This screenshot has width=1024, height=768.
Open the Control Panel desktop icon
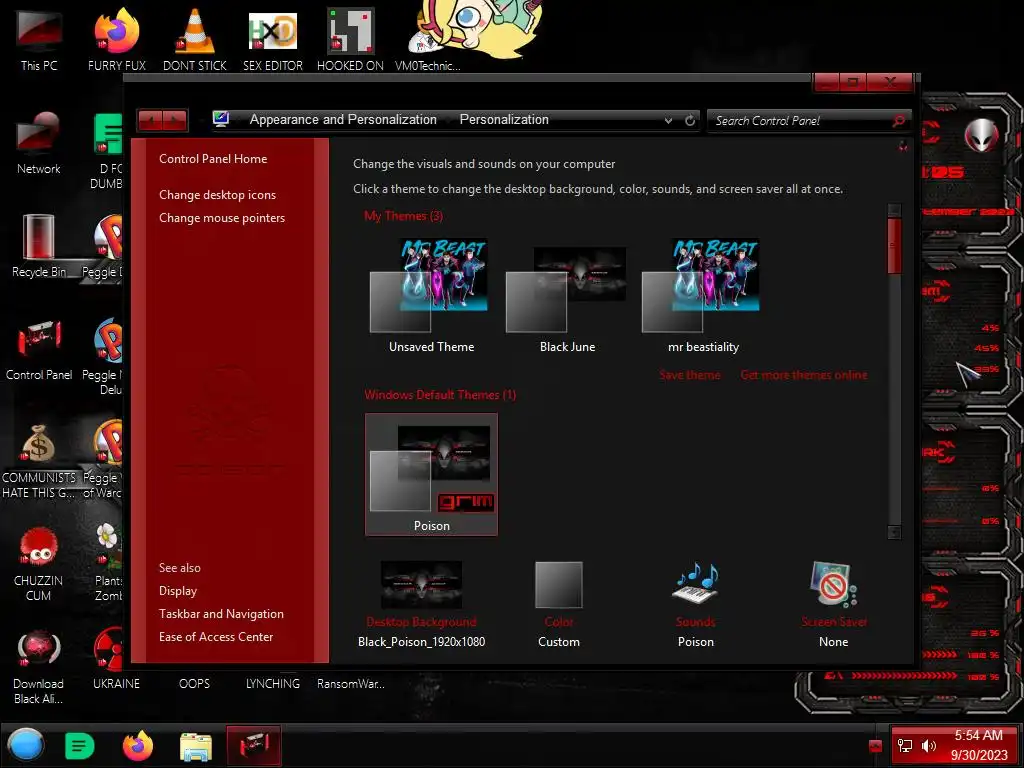pos(39,349)
